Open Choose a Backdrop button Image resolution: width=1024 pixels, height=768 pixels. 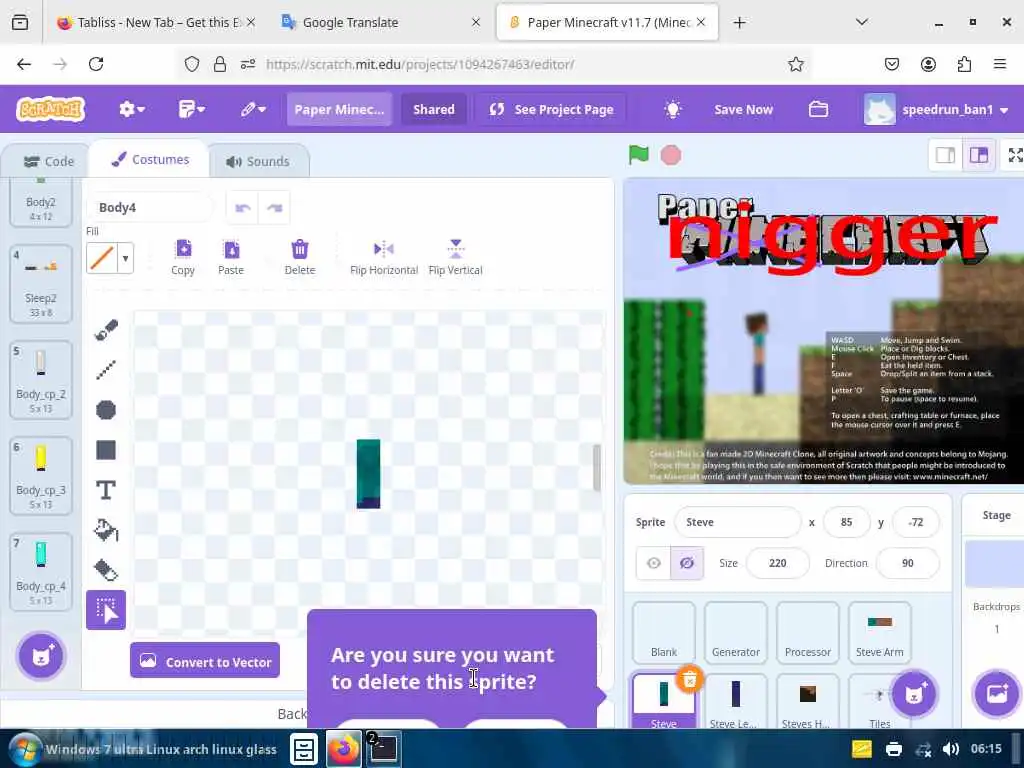(x=997, y=694)
